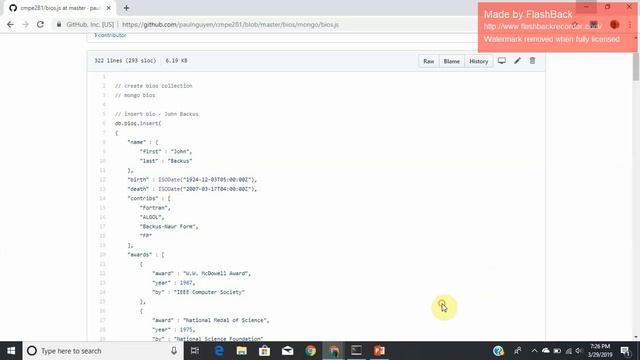Open network connection tray icon

569,351
